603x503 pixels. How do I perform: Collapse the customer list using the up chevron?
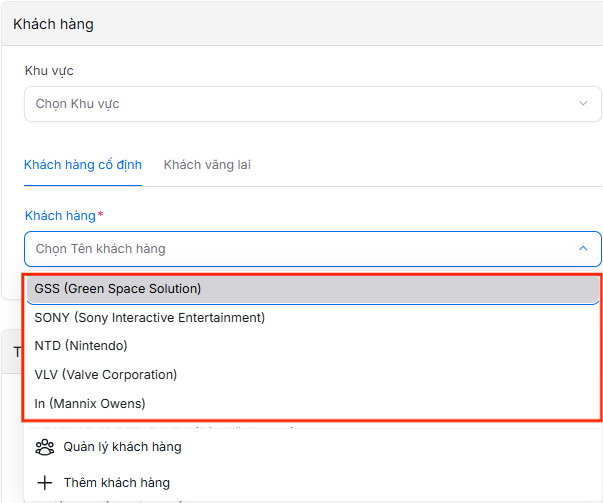click(x=583, y=249)
